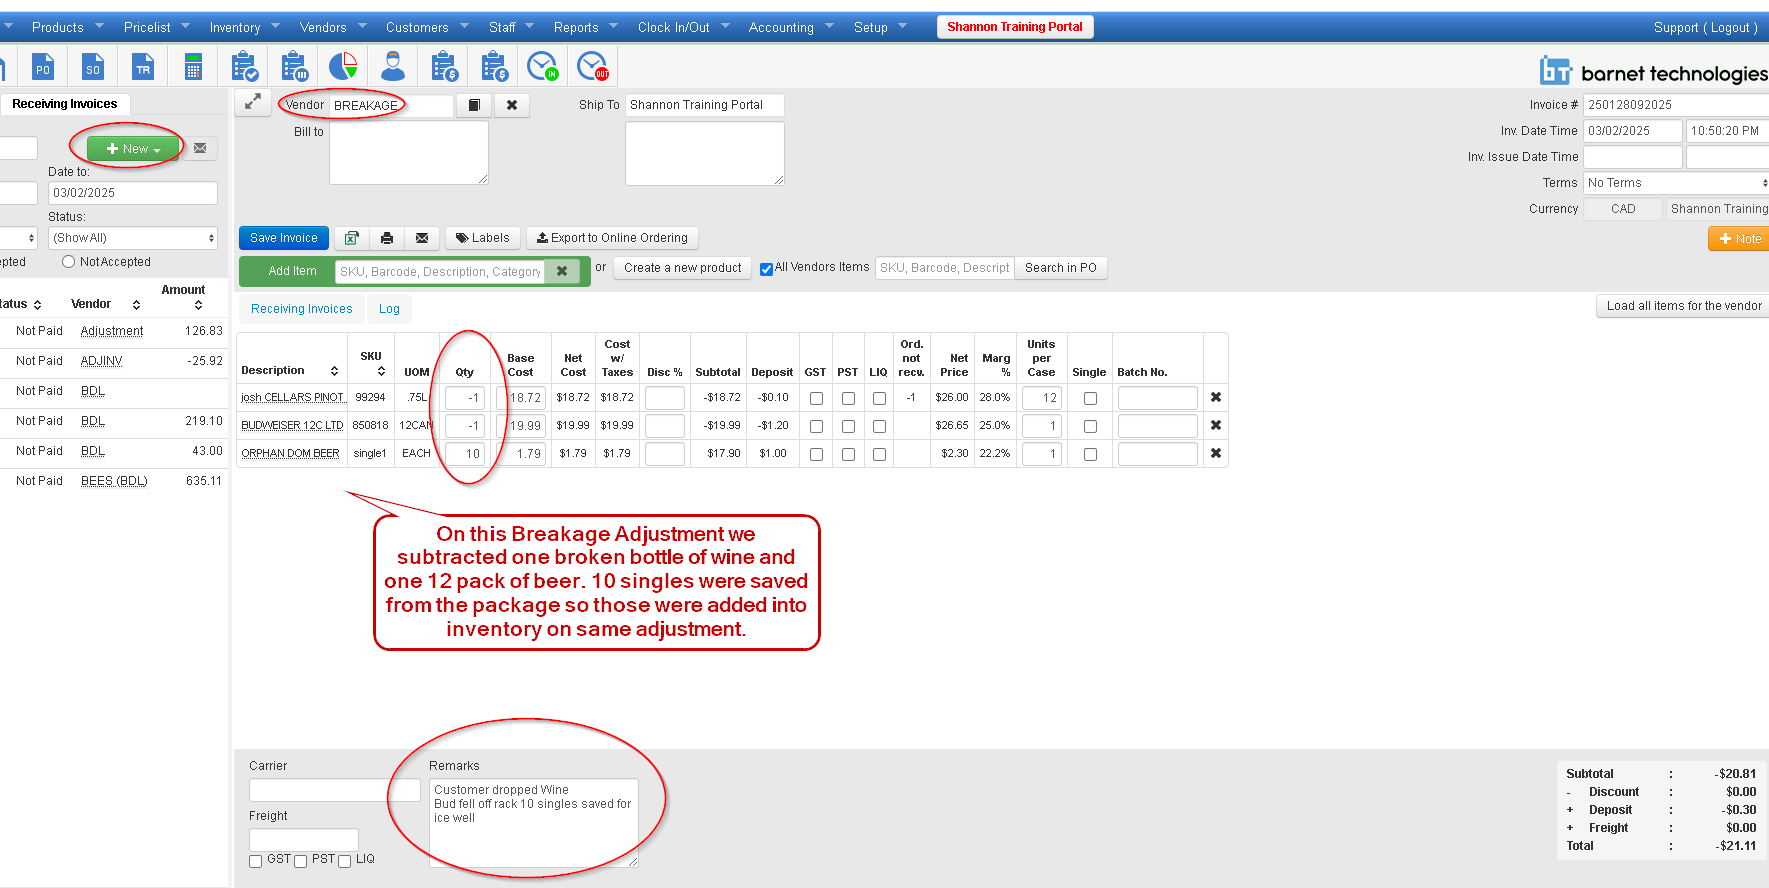Open the SO sales order icon
Viewport: 1769px width, 888px height.
[x=92, y=67]
